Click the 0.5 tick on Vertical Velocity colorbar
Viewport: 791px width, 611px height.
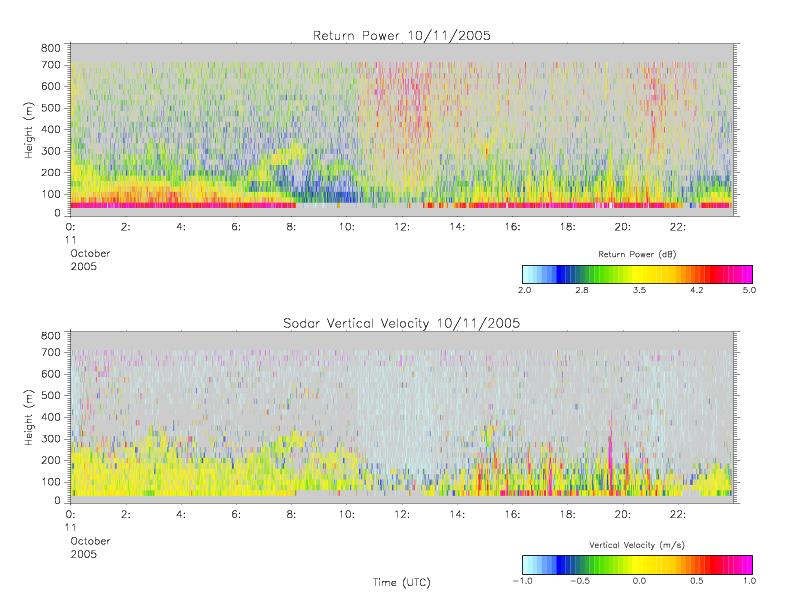tap(697, 581)
